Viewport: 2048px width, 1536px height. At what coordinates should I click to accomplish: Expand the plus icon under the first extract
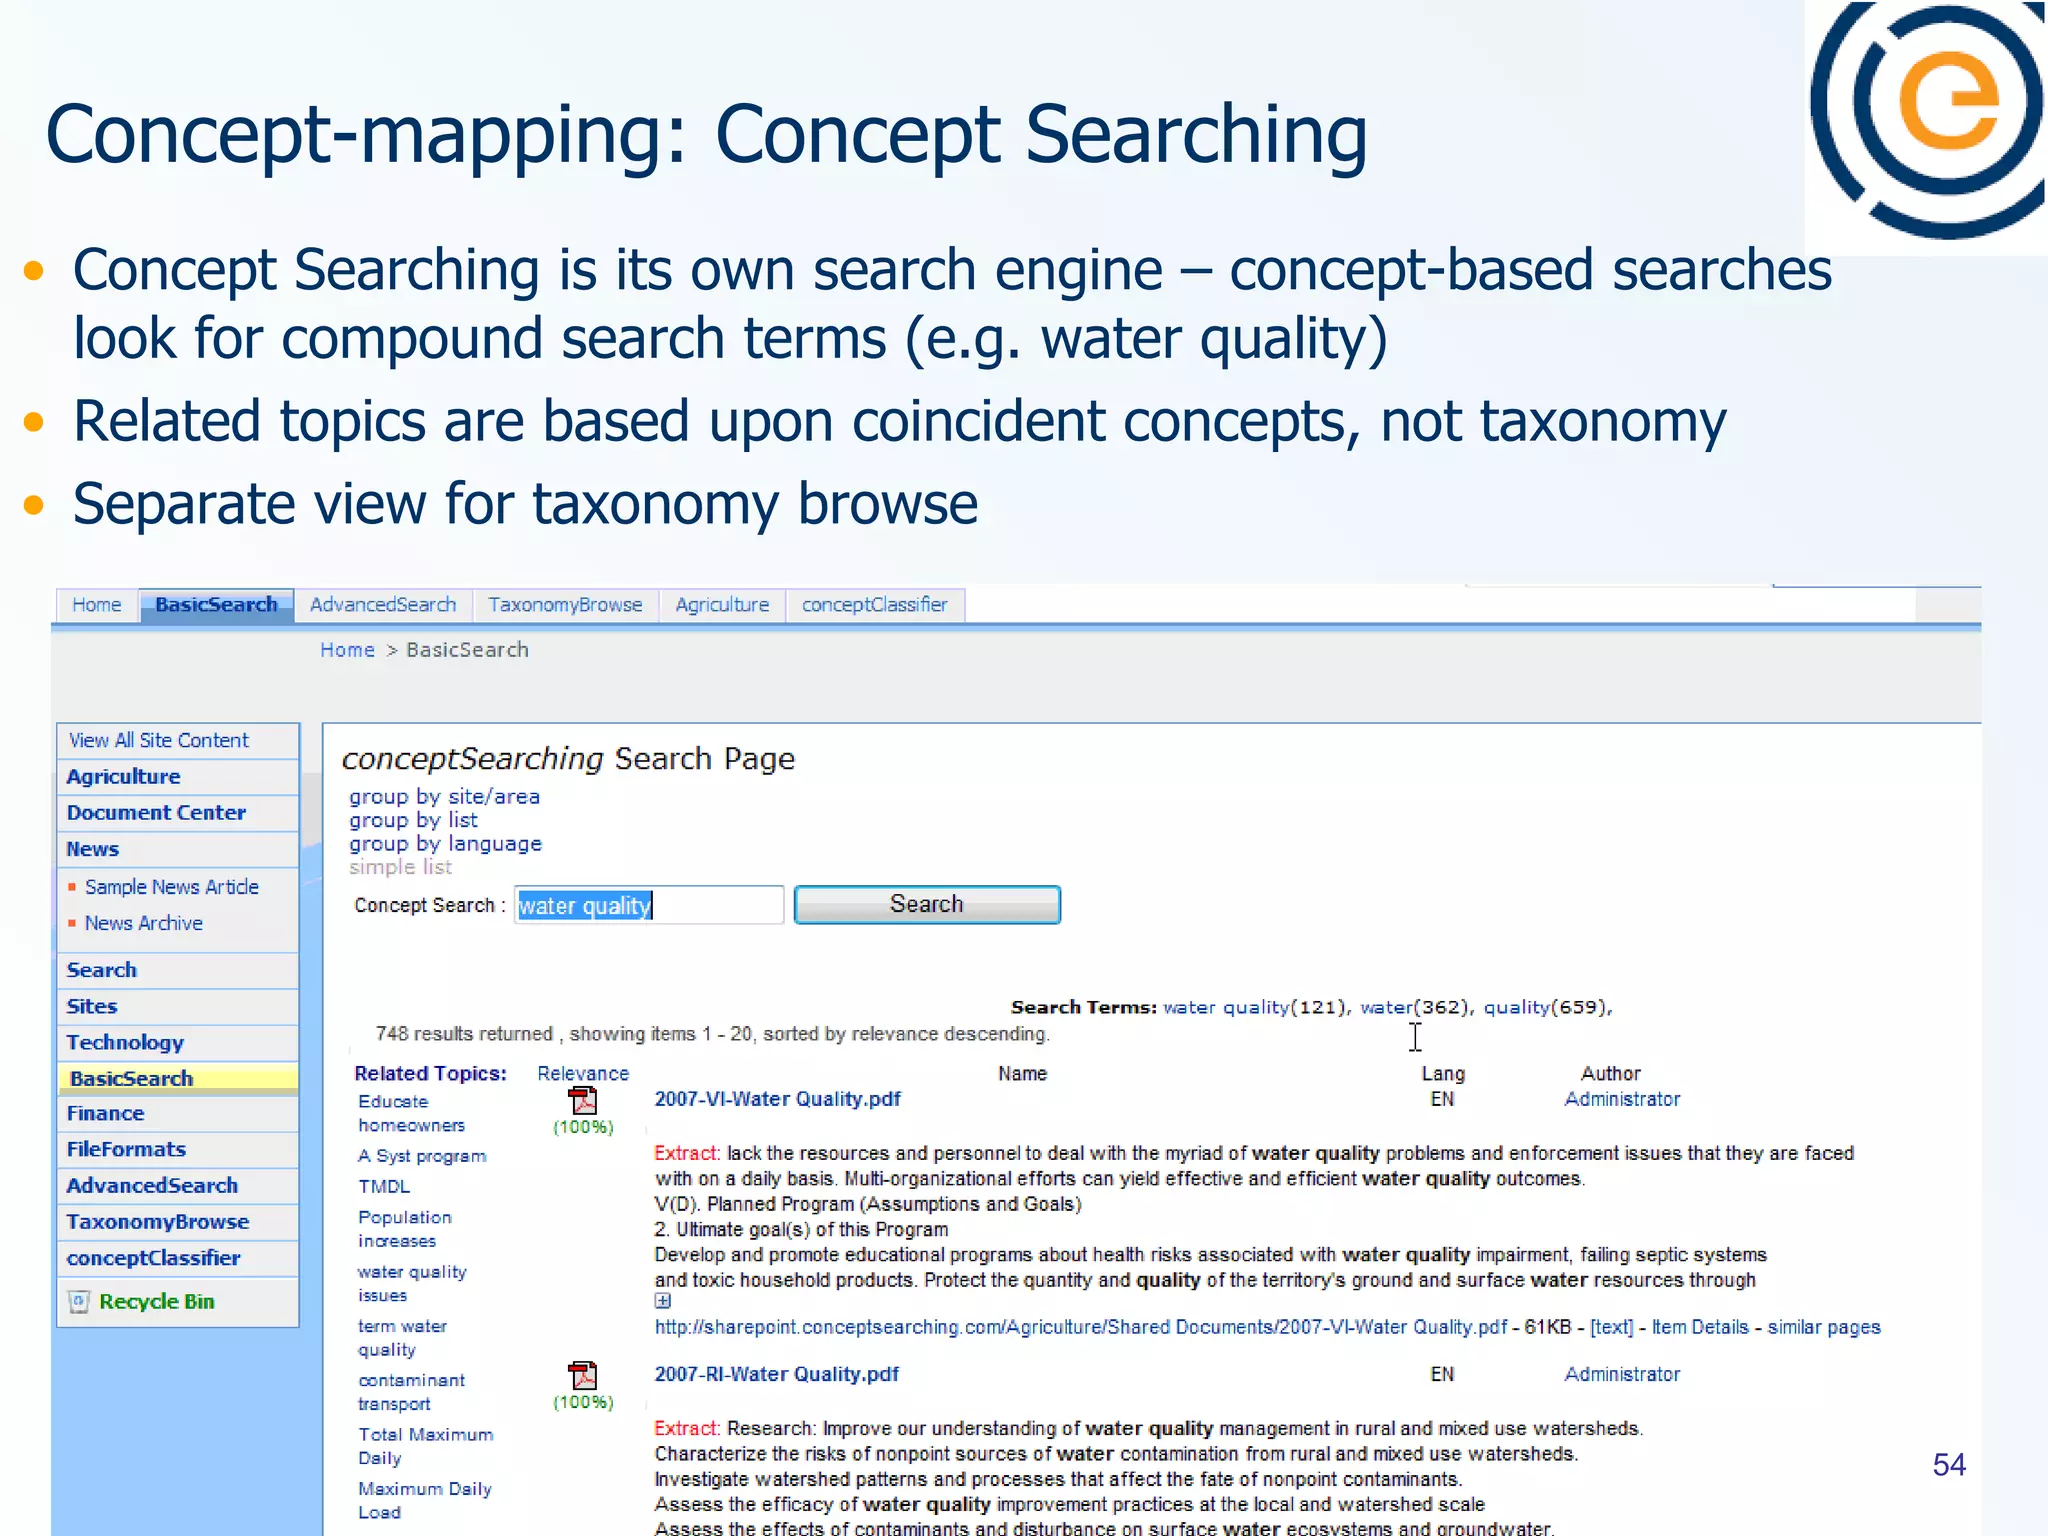(662, 1301)
